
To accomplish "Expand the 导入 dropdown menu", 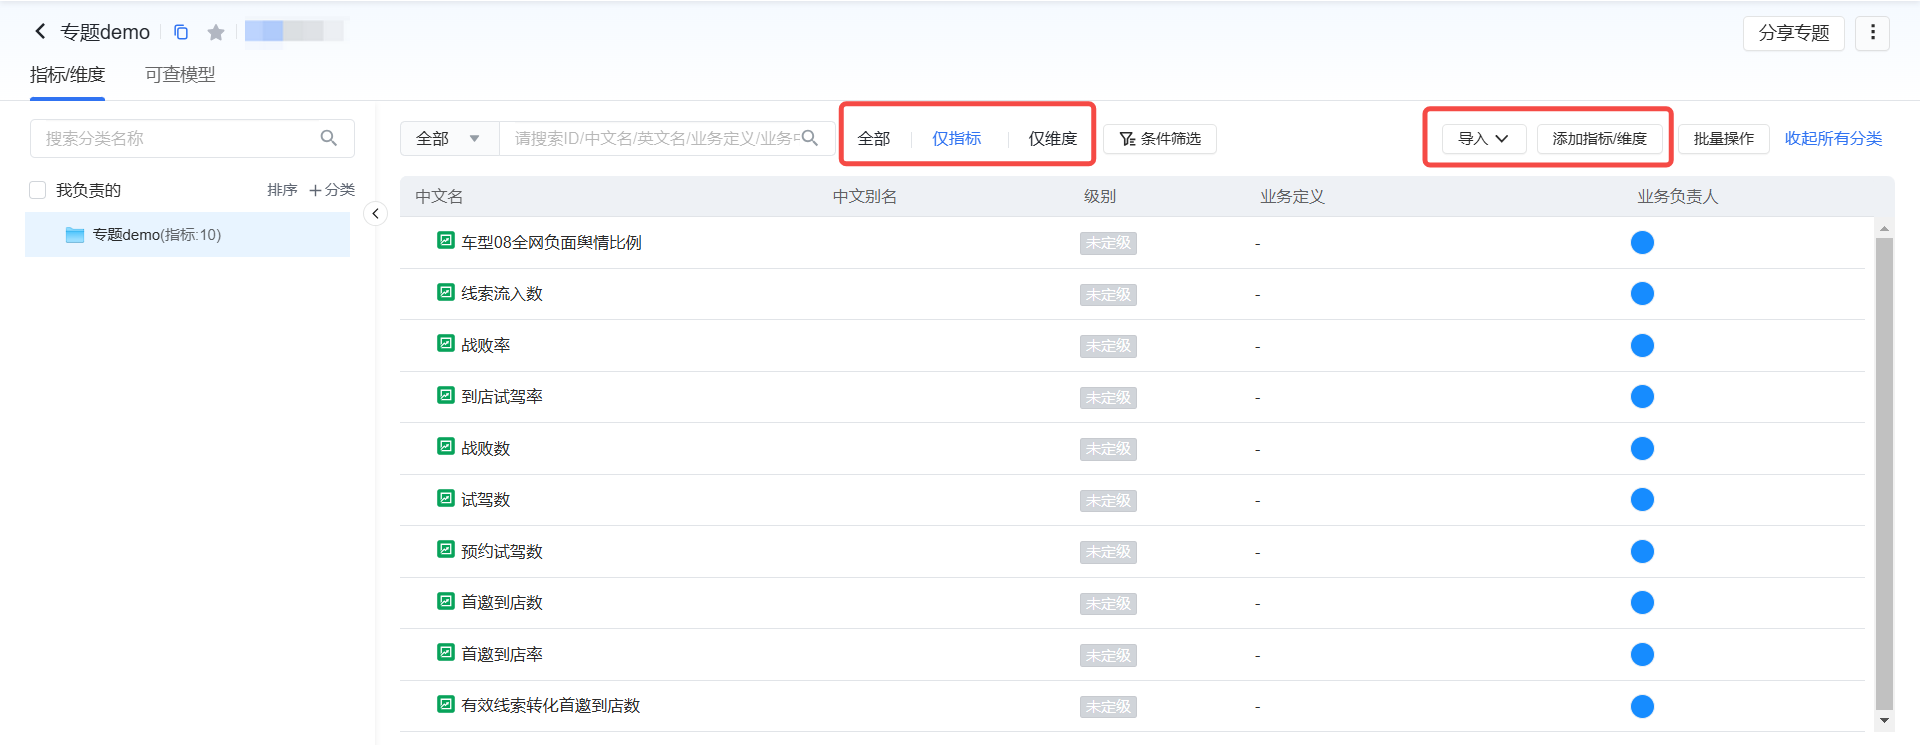I will click(x=1484, y=138).
